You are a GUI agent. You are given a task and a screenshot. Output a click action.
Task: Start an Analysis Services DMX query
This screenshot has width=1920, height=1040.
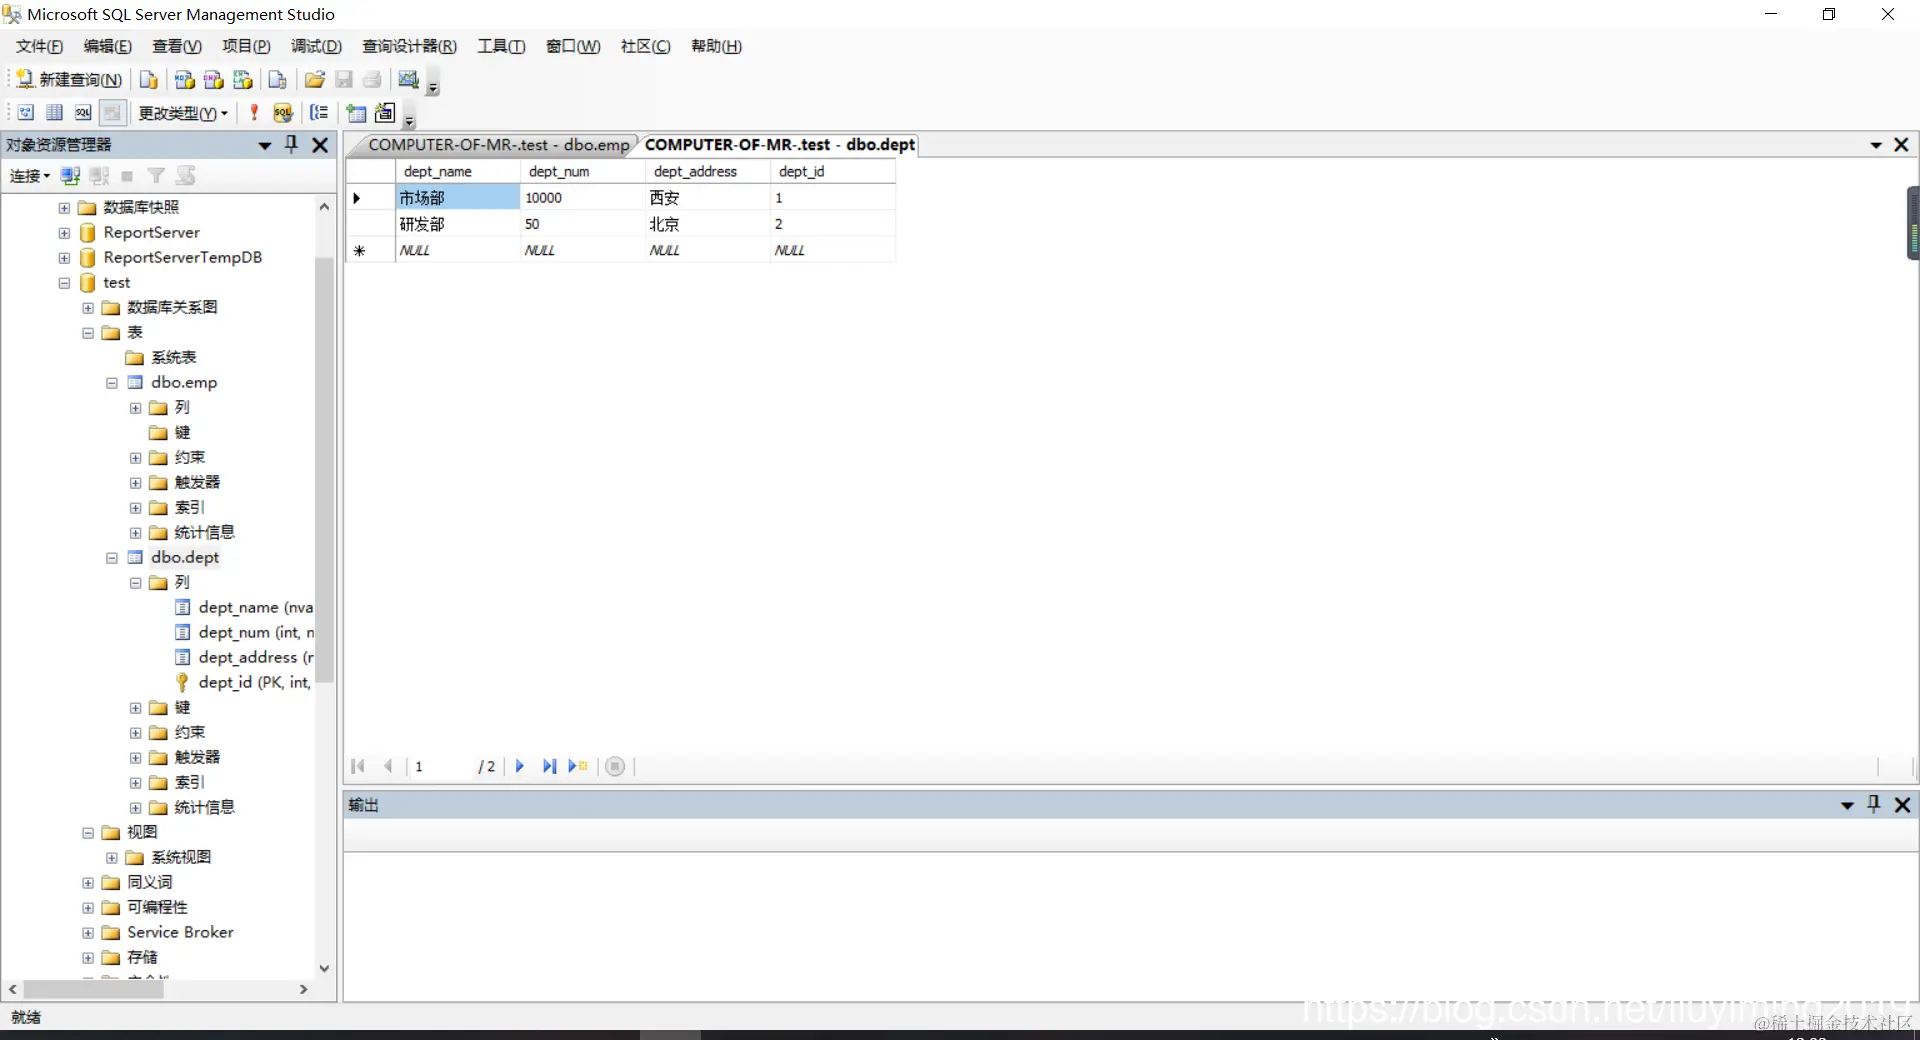[213, 80]
